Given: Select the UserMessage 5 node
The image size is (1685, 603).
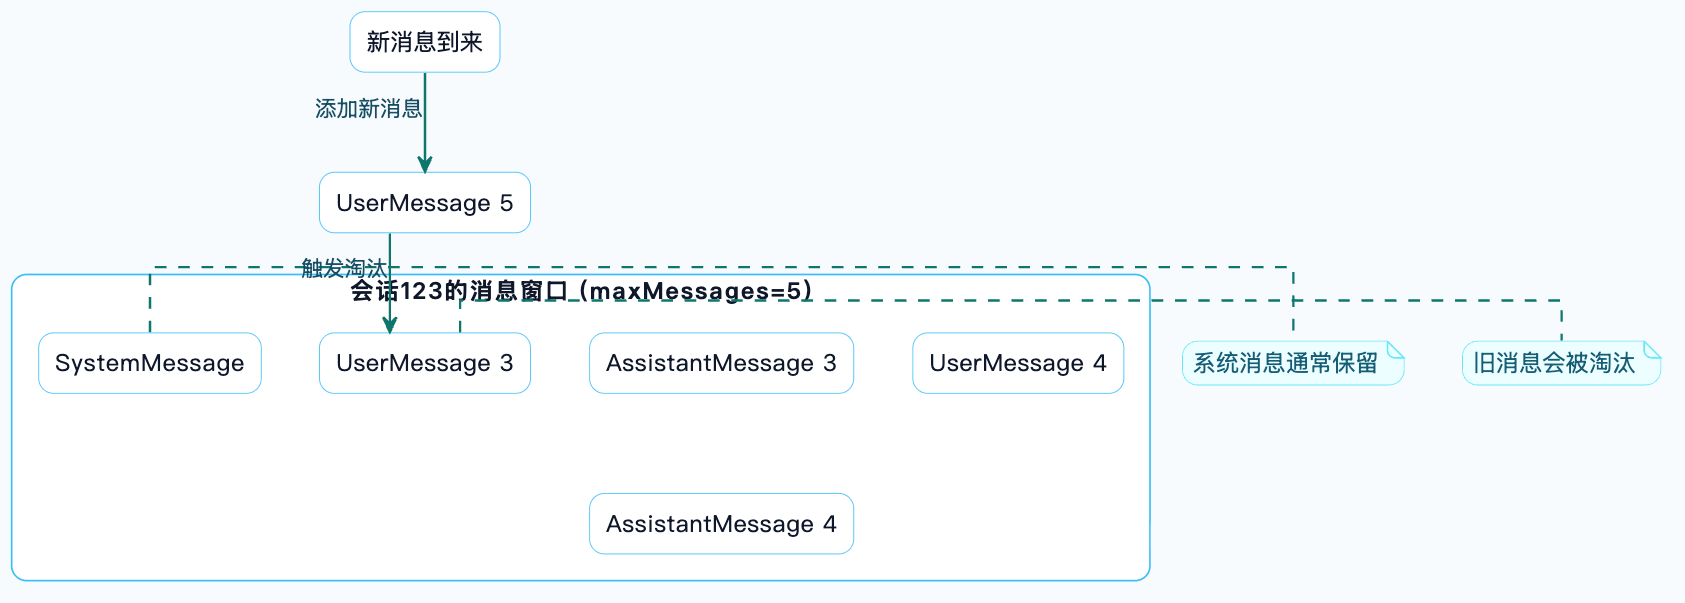Looking at the screenshot, I should click(425, 203).
